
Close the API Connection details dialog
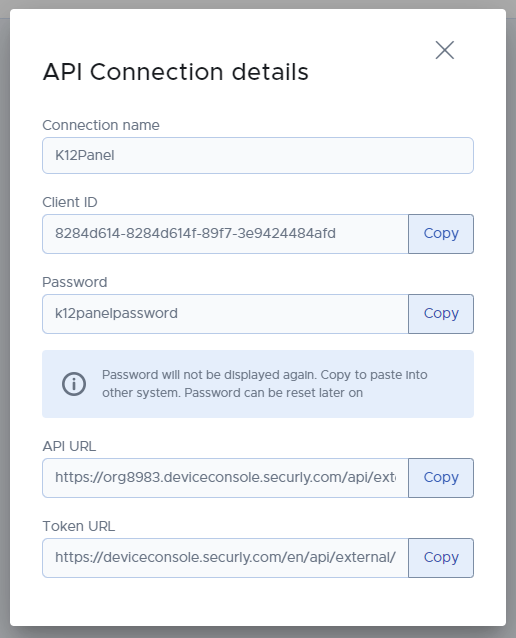444,50
